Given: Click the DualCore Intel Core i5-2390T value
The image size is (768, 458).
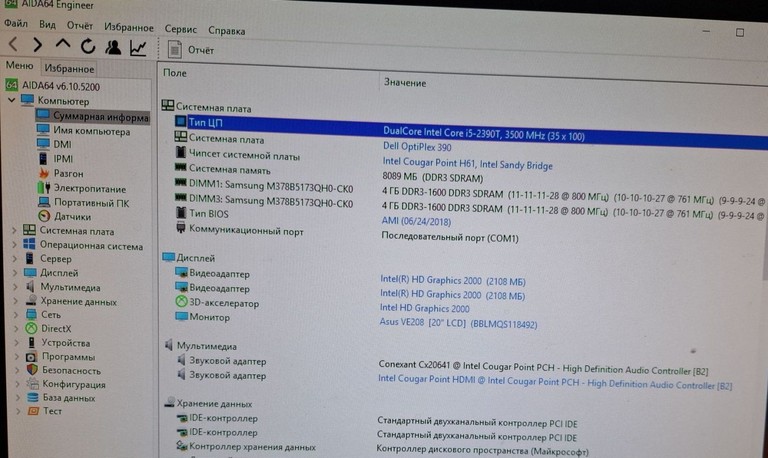Looking at the screenshot, I should coord(484,134).
